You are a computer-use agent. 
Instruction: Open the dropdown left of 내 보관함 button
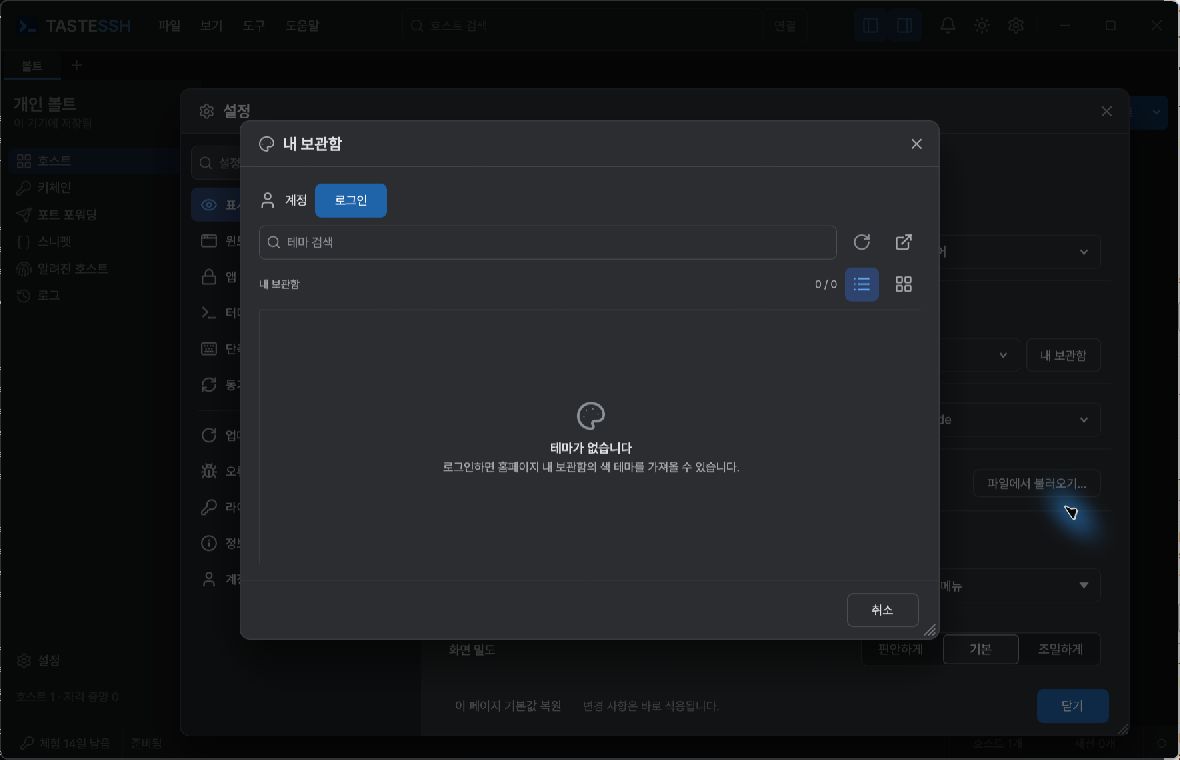[978, 355]
